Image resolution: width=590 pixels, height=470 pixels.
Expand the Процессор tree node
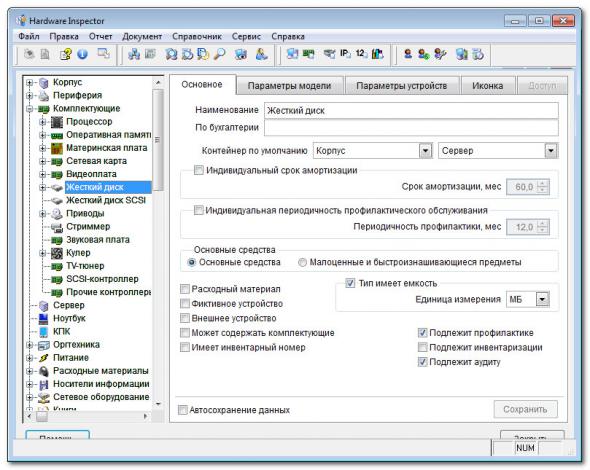[x=43, y=122]
